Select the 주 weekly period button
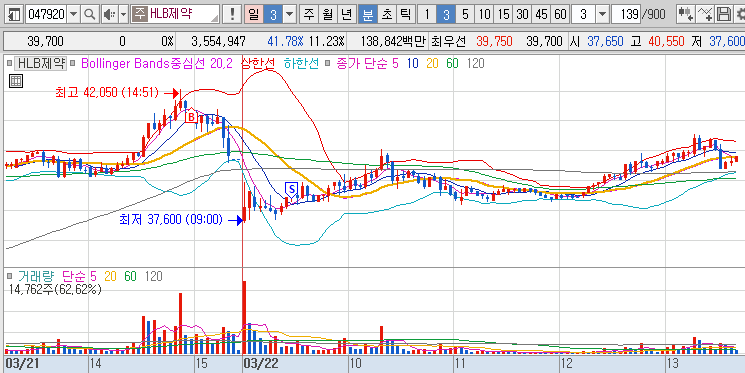This screenshot has height=373, width=745. click(x=309, y=14)
